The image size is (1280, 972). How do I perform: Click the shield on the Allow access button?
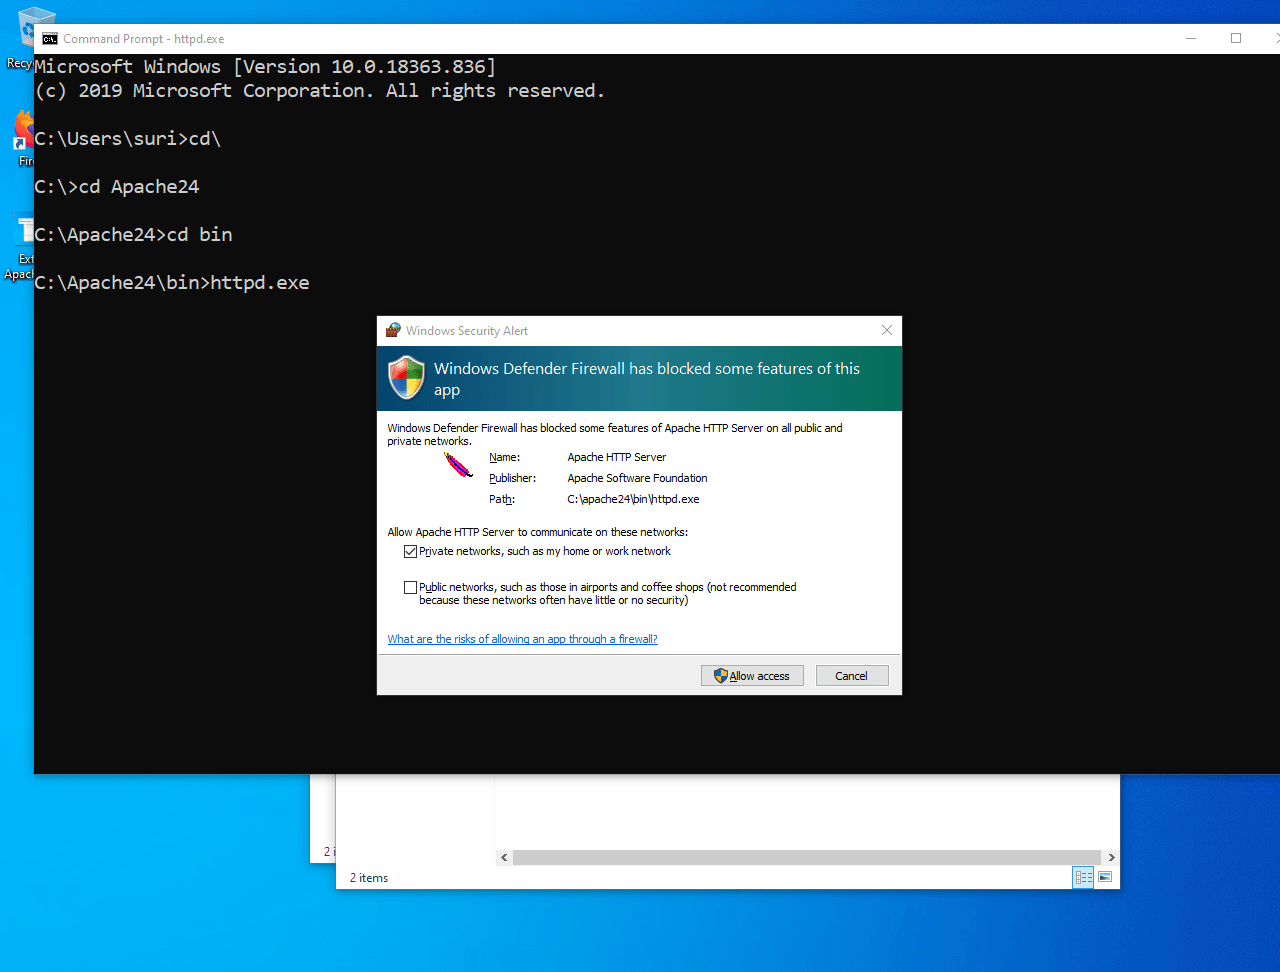point(719,675)
